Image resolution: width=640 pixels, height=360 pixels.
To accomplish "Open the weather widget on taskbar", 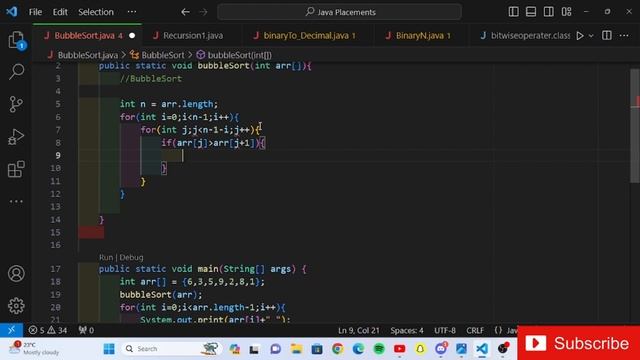I will click(x=34, y=348).
